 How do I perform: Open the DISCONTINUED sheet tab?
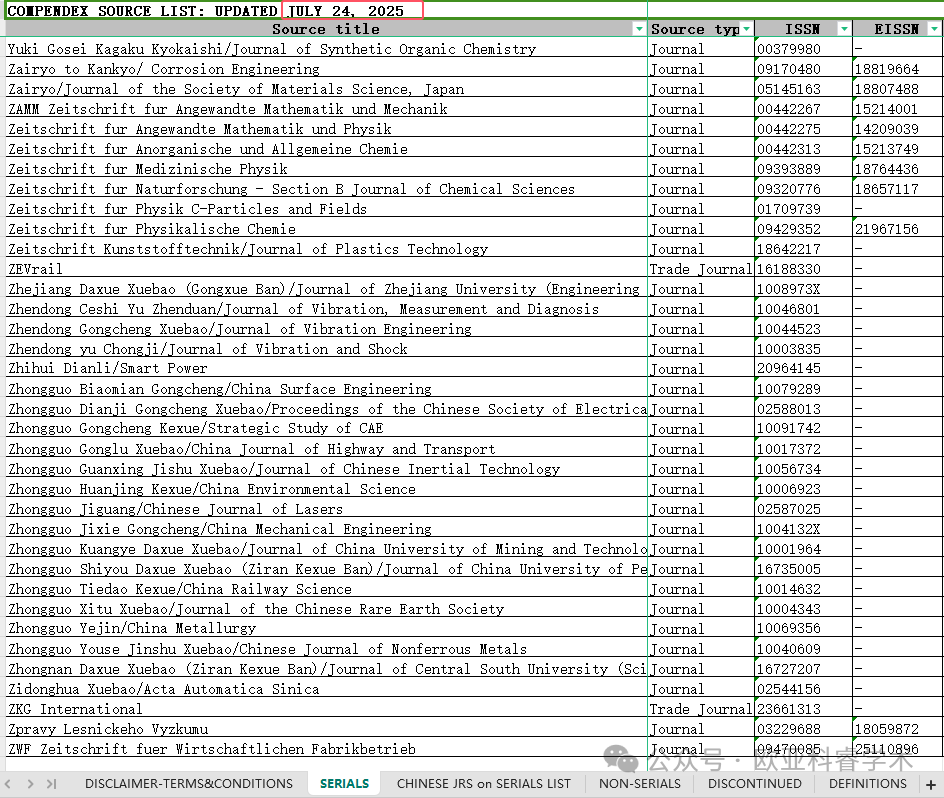pos(754,784)
